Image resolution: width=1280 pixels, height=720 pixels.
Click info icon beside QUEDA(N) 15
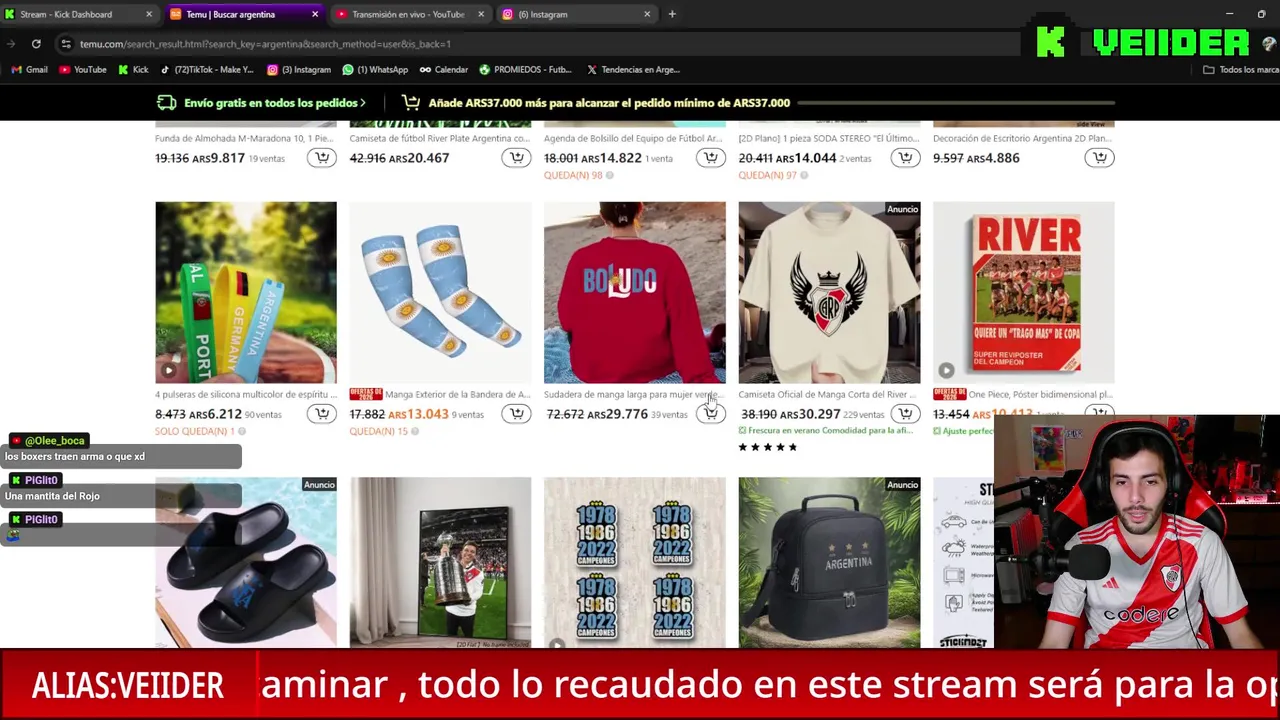click(415, 431)
